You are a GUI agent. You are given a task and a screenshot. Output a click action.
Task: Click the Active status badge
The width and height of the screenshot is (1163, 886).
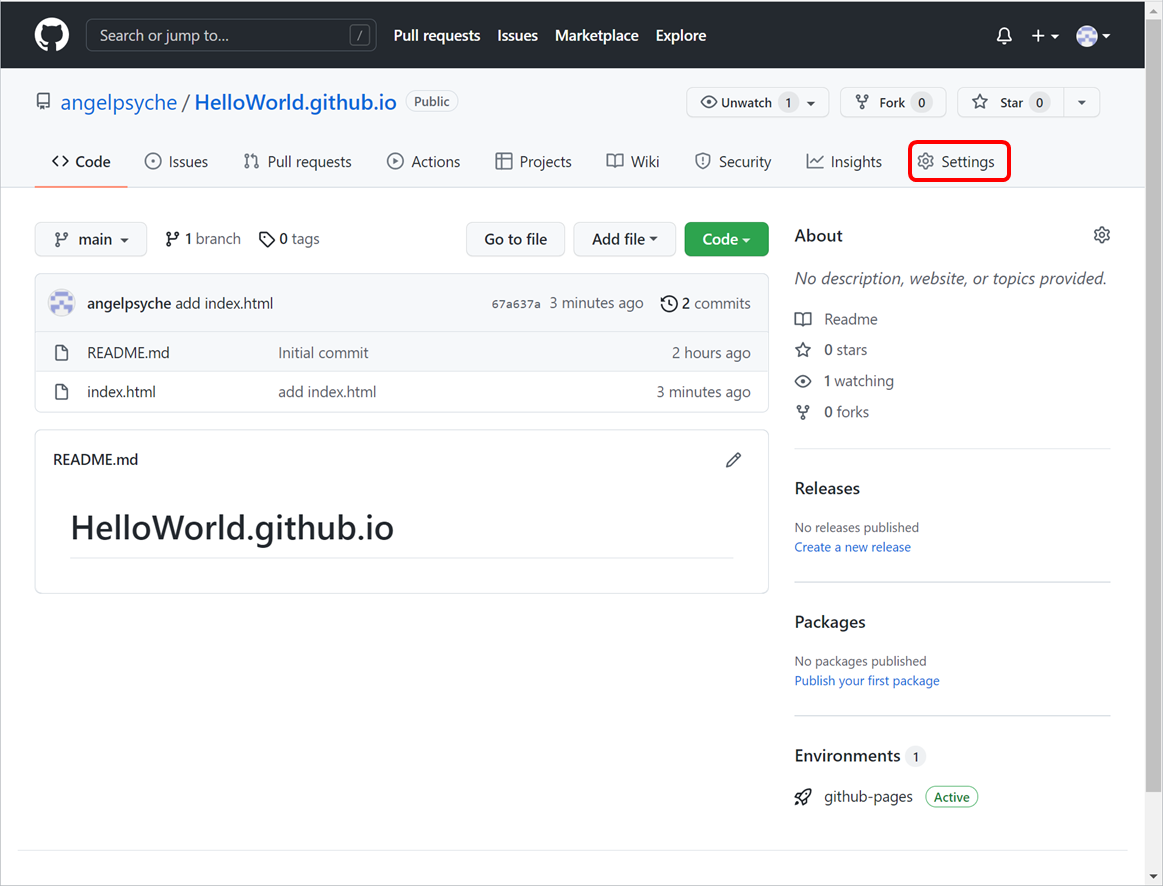[x=952, y=797]
